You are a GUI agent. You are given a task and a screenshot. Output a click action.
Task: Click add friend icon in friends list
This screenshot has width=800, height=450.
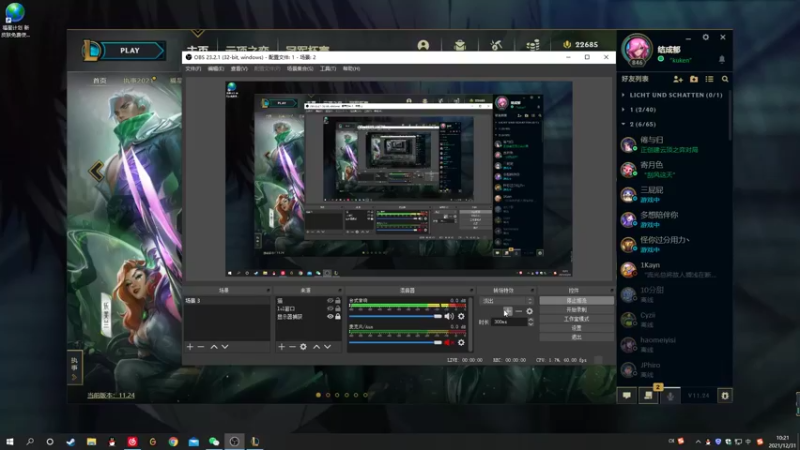click(678, 79)
